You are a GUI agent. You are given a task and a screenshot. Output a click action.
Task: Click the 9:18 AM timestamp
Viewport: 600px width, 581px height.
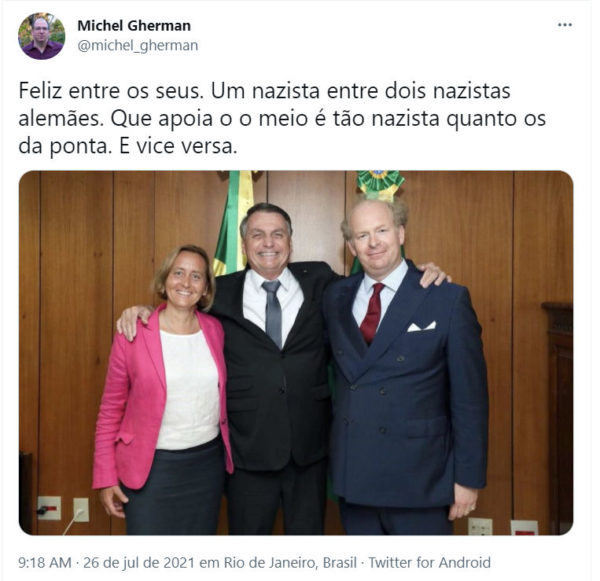[x=45, y=563]
